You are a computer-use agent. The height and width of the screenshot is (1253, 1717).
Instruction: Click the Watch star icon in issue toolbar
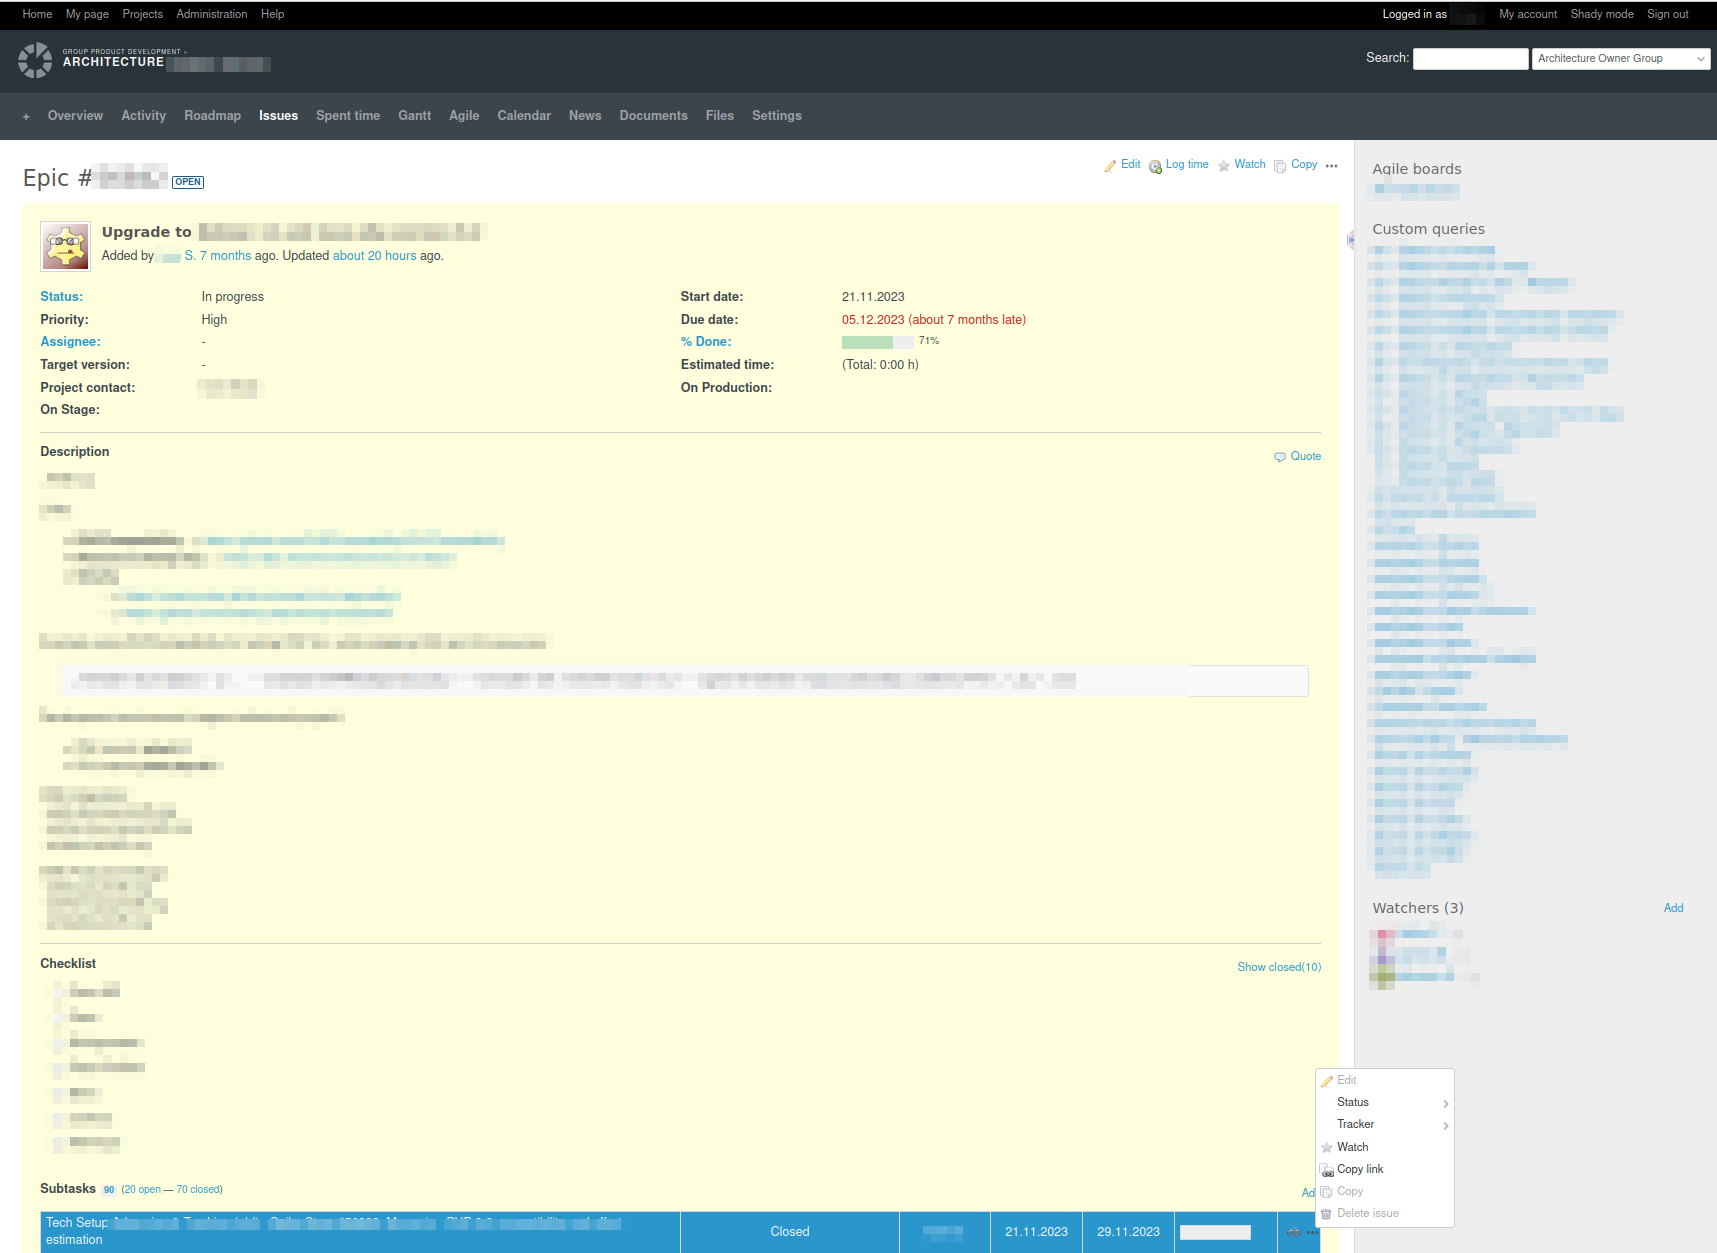pos(1224,166)
